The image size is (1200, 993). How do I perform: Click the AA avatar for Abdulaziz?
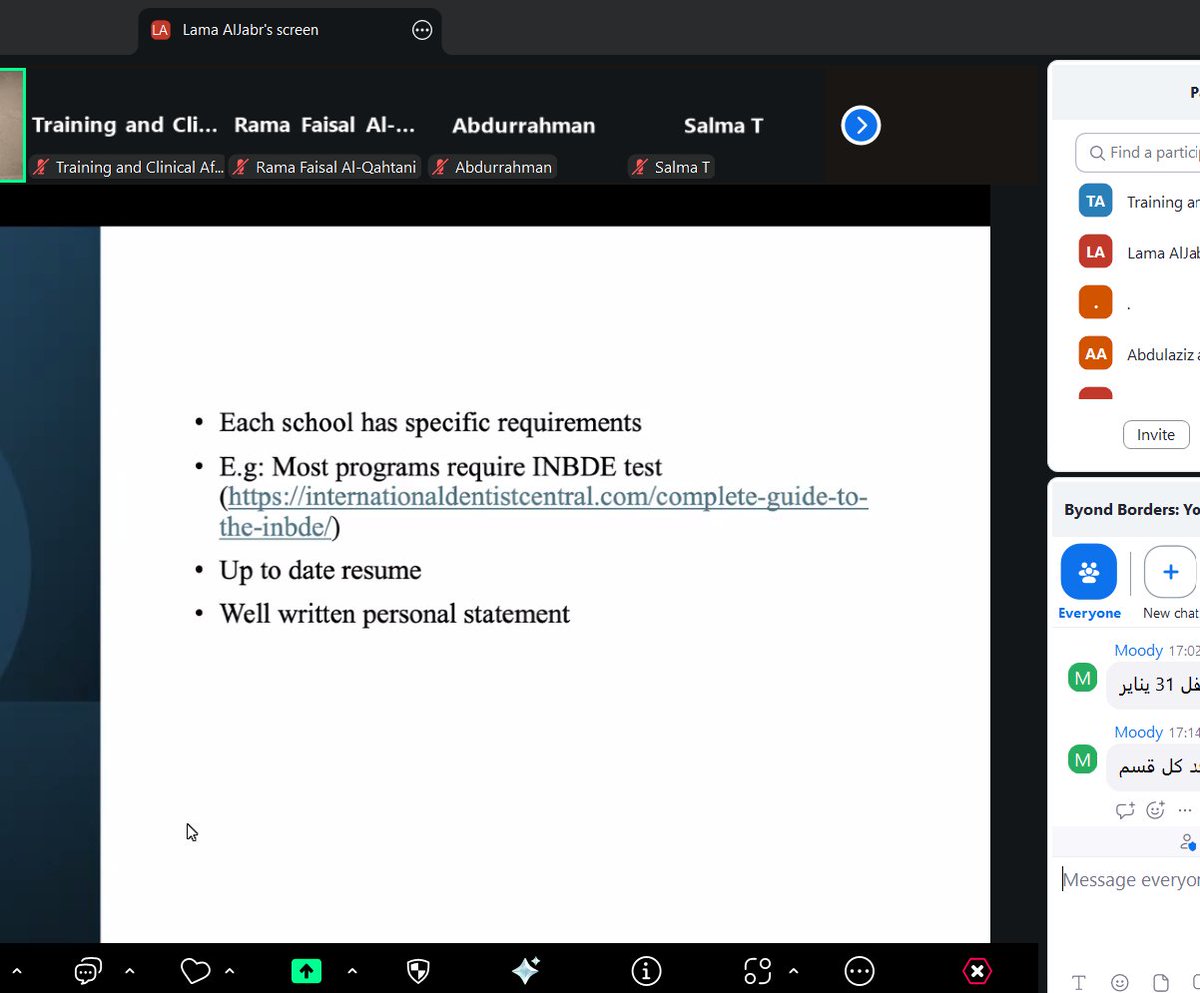coord(1096,354)
